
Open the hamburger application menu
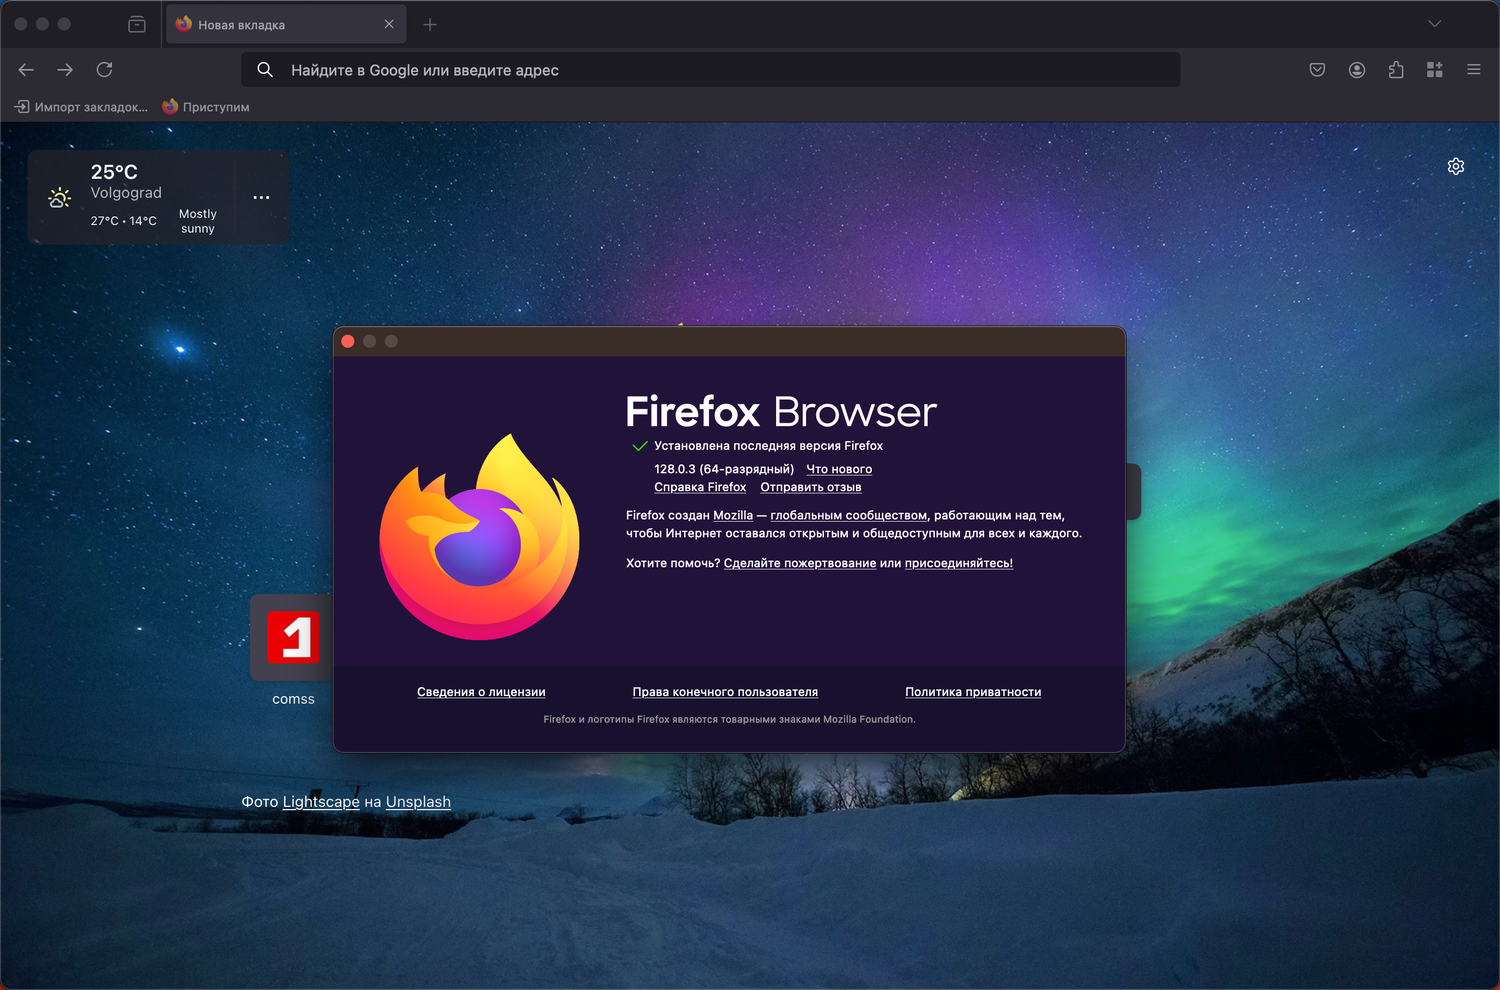(1474, 70)
